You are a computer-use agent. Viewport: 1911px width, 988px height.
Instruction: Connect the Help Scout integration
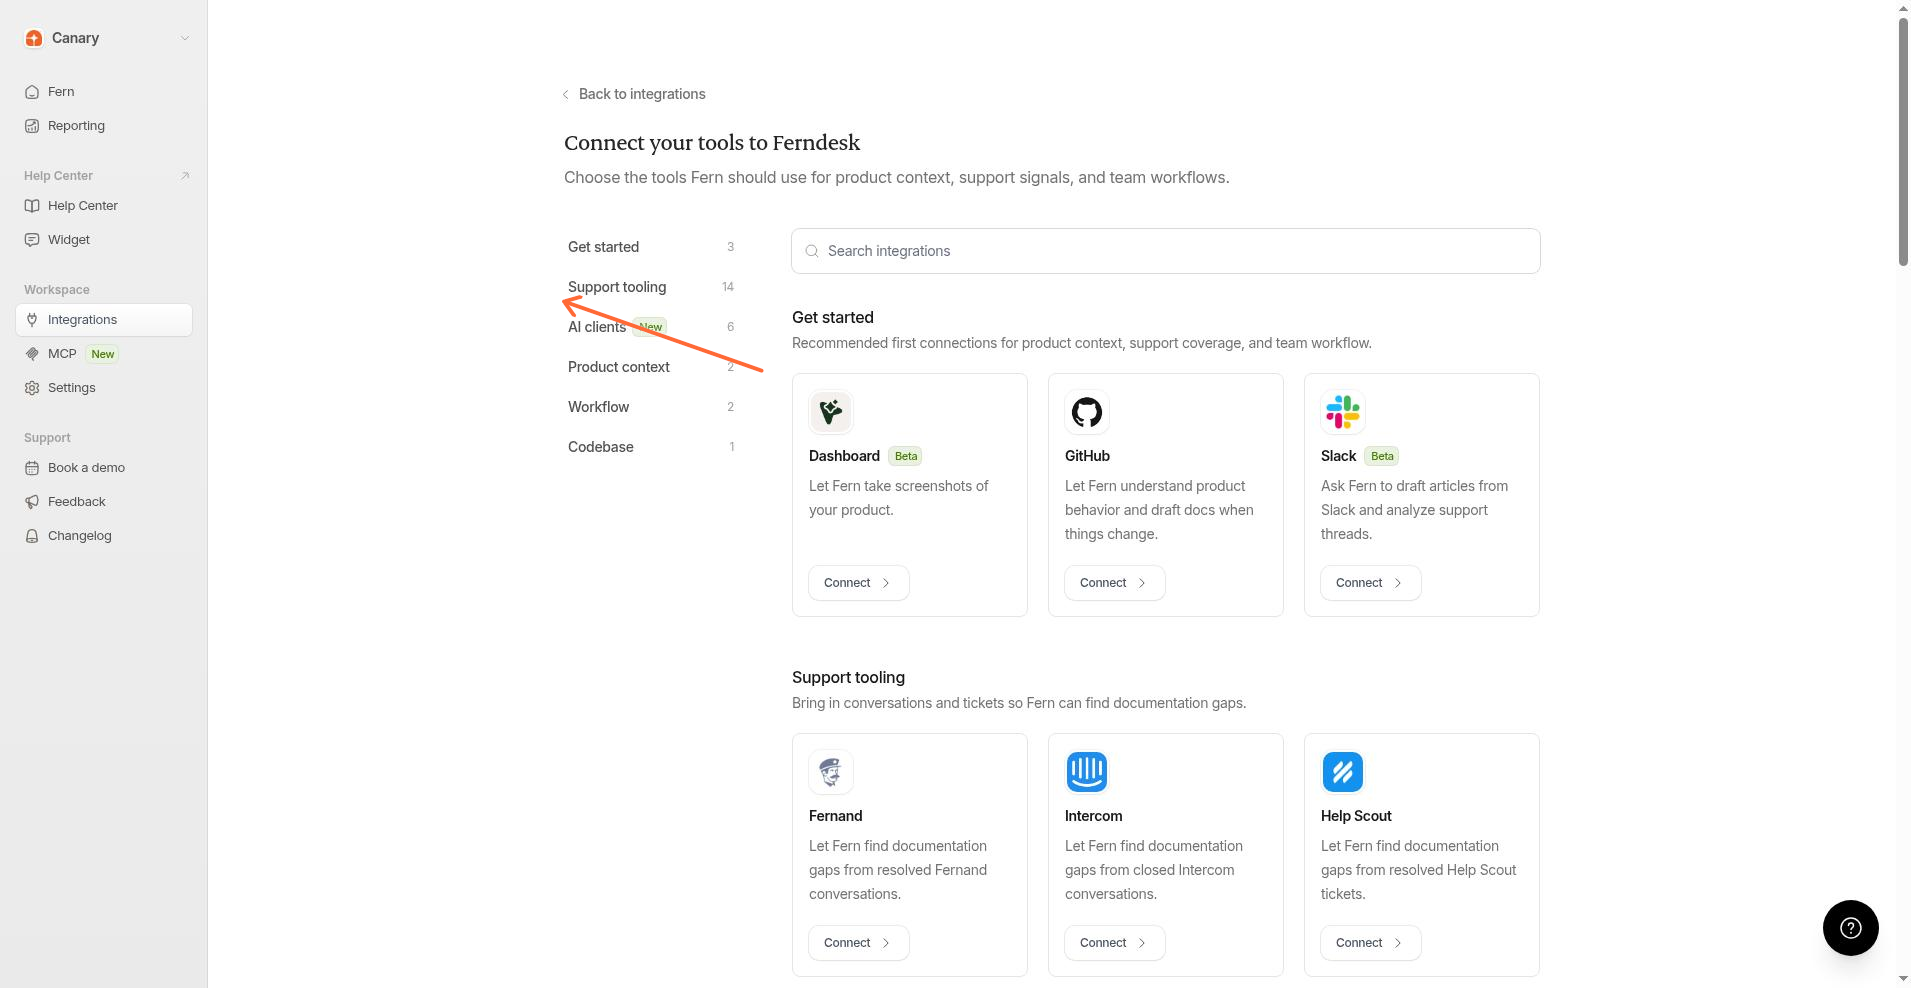coord(1371,943)
